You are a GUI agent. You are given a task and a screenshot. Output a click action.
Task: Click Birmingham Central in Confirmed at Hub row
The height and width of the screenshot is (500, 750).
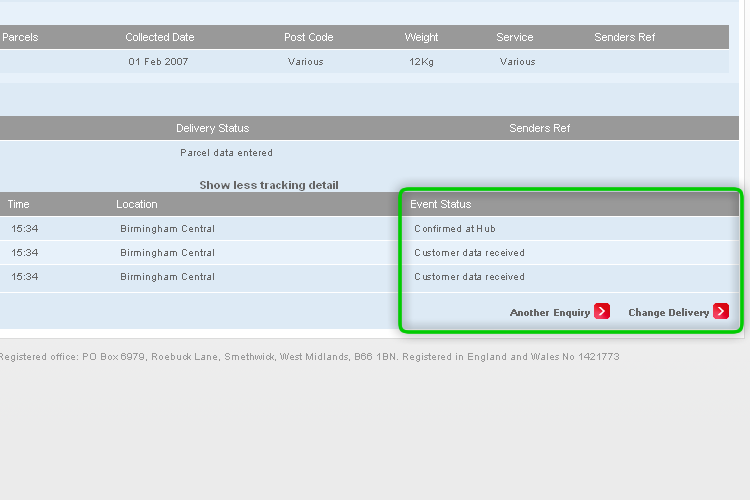coord(167,229)
